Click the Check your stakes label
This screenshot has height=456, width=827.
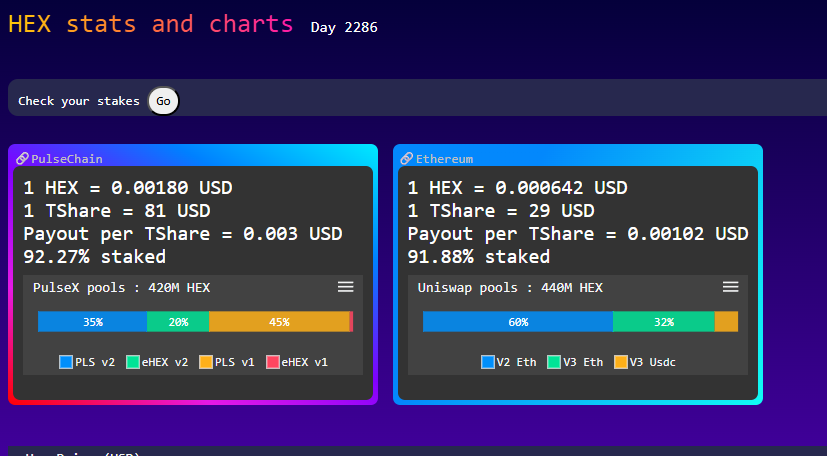coord(79,101)
